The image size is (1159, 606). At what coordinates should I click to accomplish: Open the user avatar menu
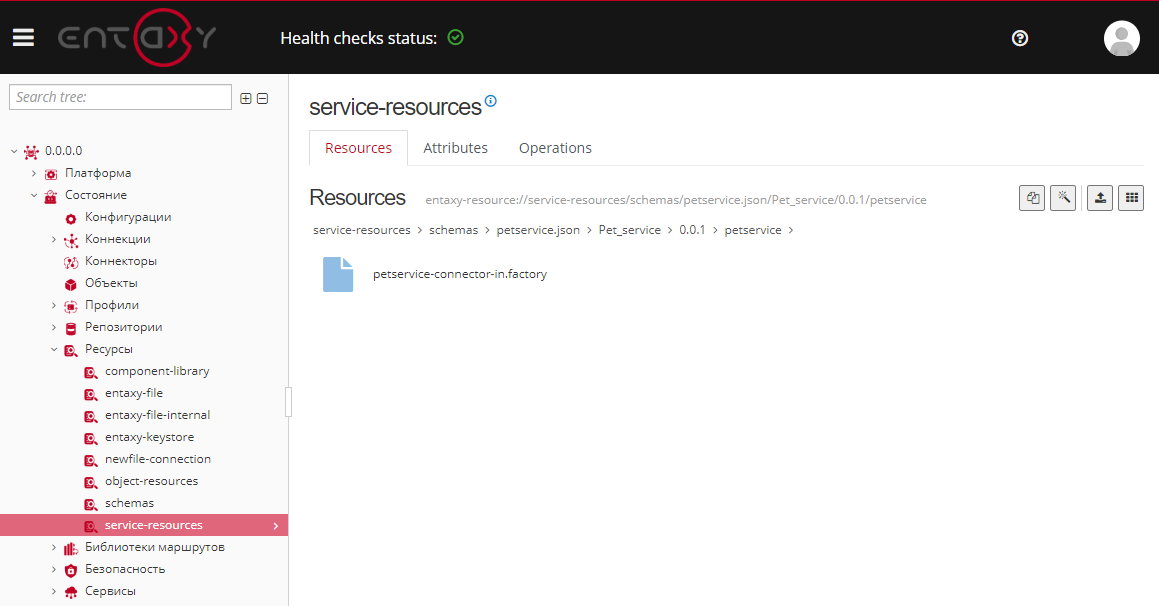(x=1121, y=38)
